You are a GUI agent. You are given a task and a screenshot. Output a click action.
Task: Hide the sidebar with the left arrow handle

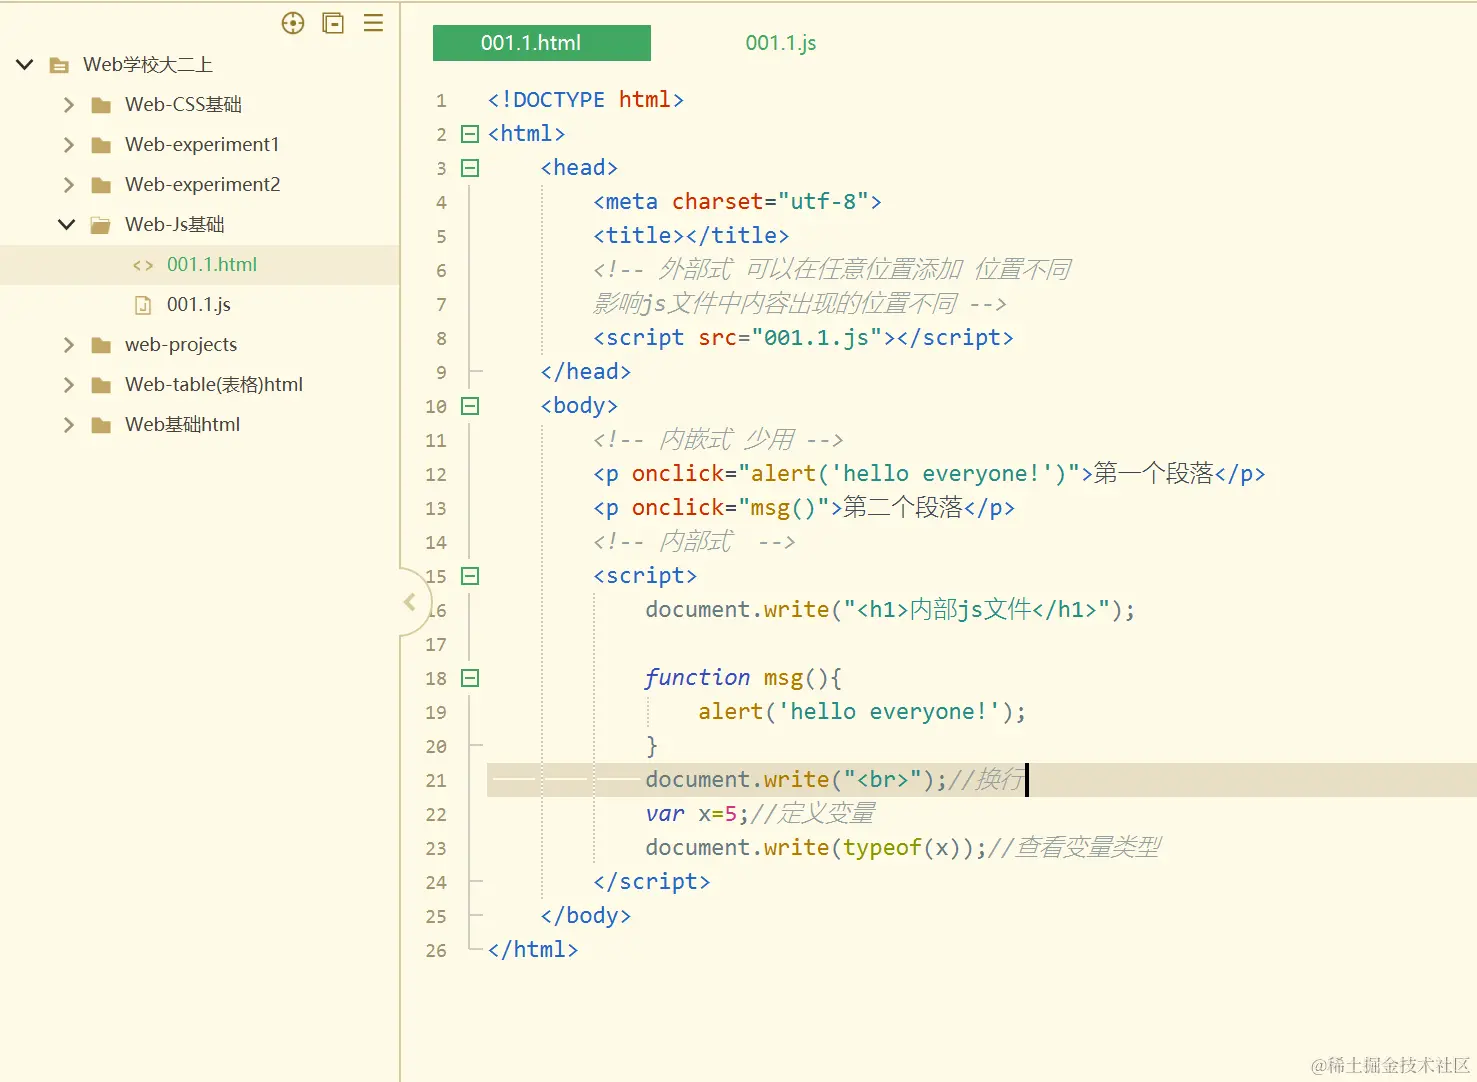(x=410, y=602)
